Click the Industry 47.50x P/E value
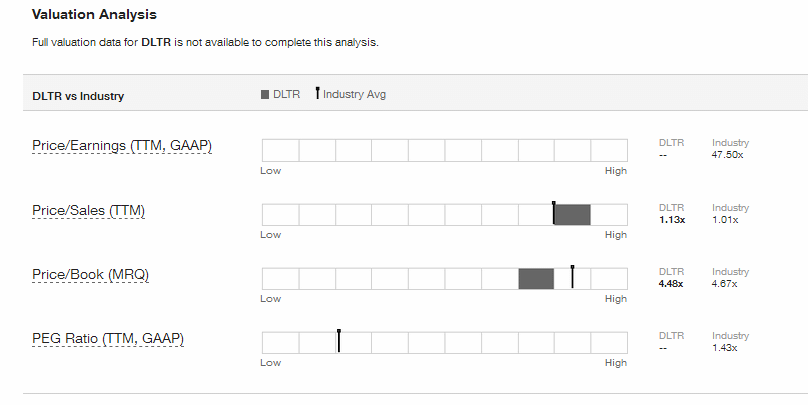The width and height of the screenshot is (808, 405). coord(727,155)
